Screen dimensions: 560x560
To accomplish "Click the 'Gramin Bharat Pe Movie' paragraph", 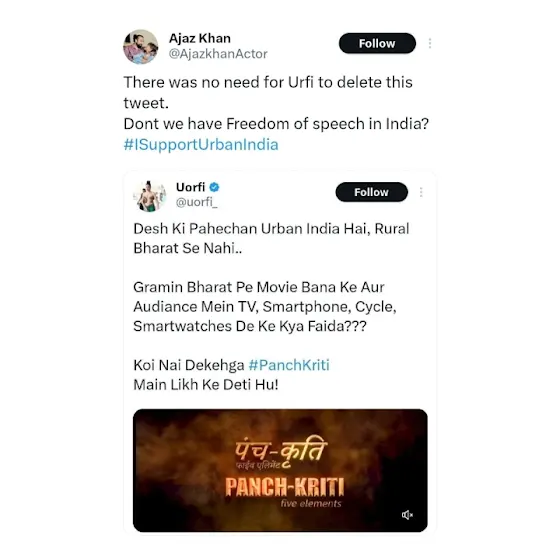I will (x=265, y=306).
